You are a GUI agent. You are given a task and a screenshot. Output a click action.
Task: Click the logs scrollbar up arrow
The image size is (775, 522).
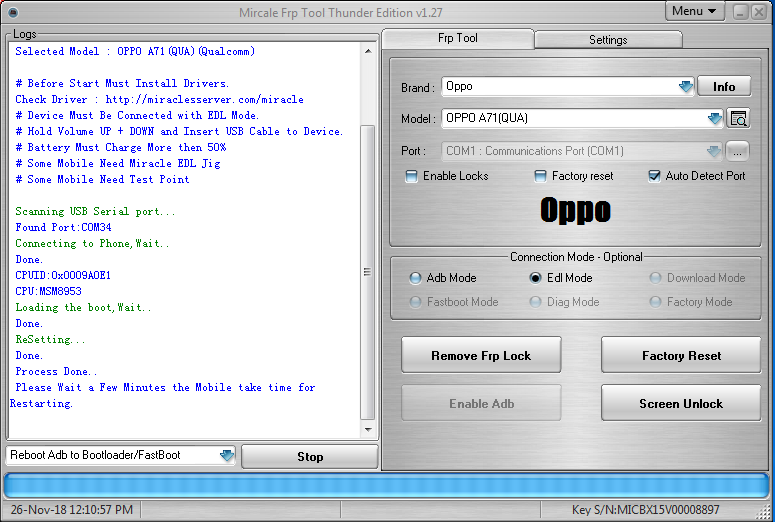coord(368,51)
